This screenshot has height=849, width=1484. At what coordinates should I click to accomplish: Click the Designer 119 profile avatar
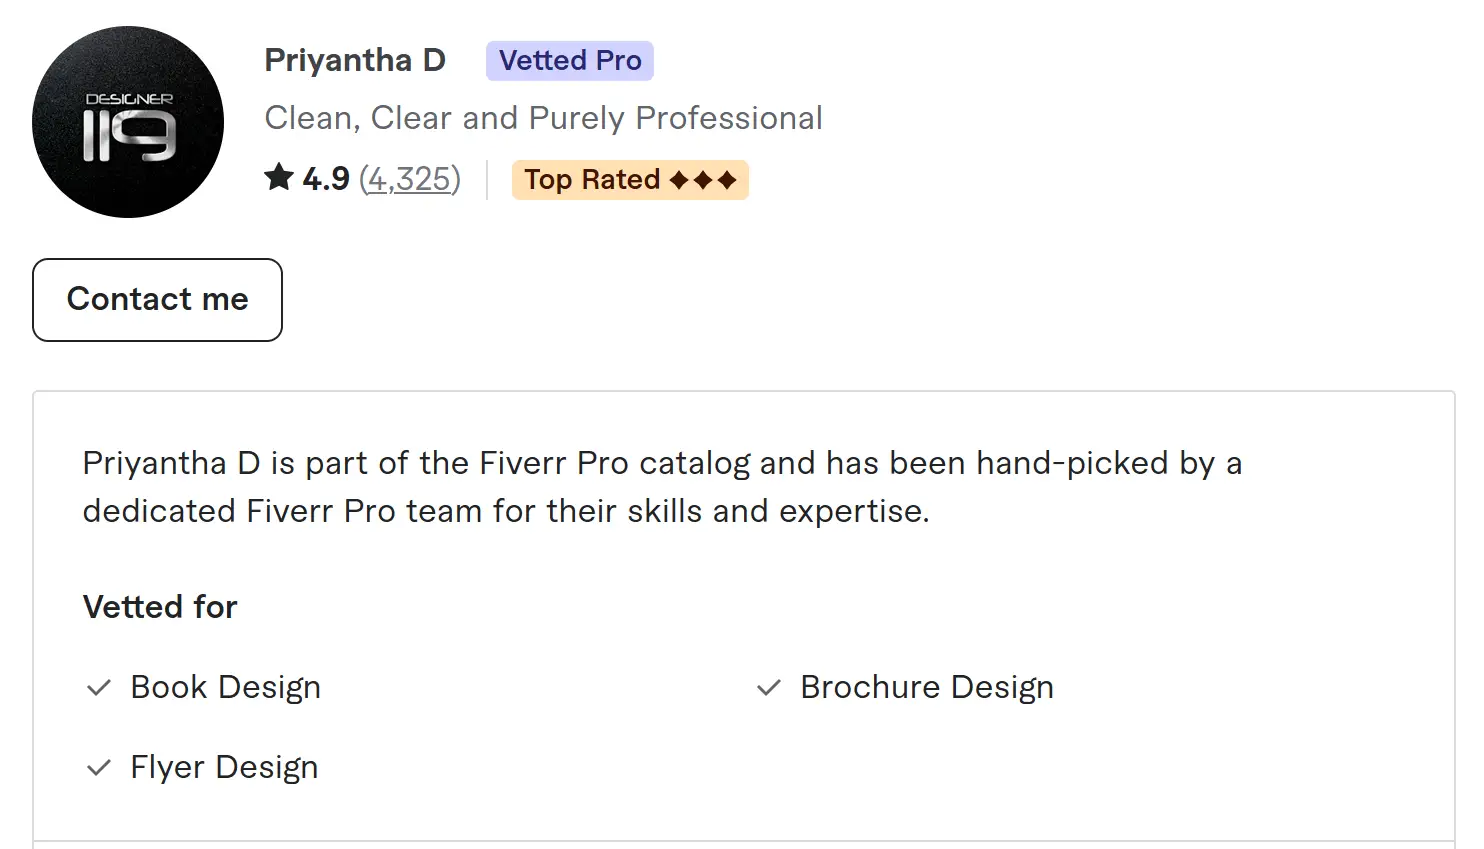pyautogui.click(x=128, y=122)
